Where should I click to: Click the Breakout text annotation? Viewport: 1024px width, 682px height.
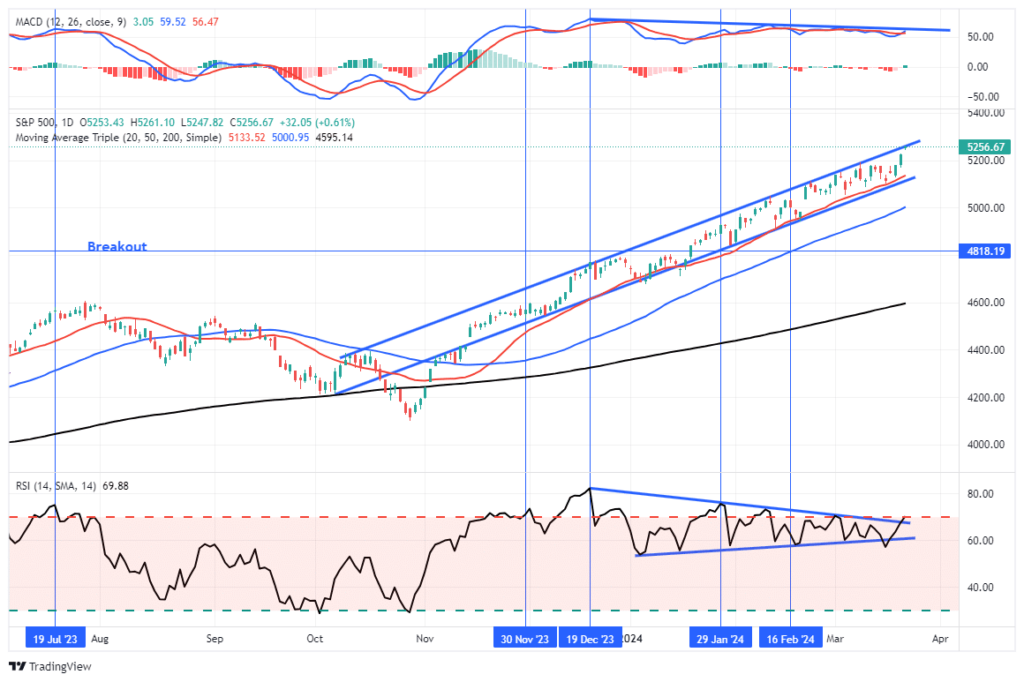[x=117, y=246]
